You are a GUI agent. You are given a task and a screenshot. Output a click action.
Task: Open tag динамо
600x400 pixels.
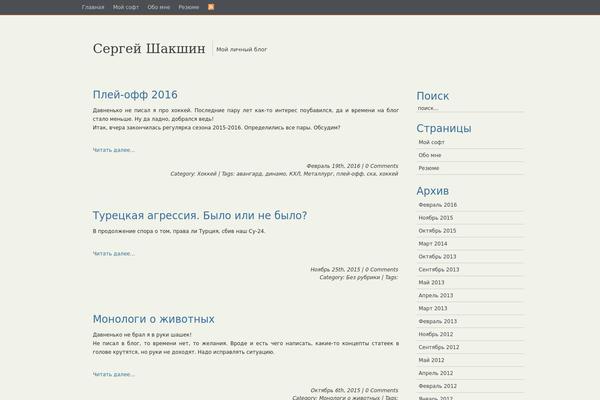pyautogui.click(x=276, y=174)
